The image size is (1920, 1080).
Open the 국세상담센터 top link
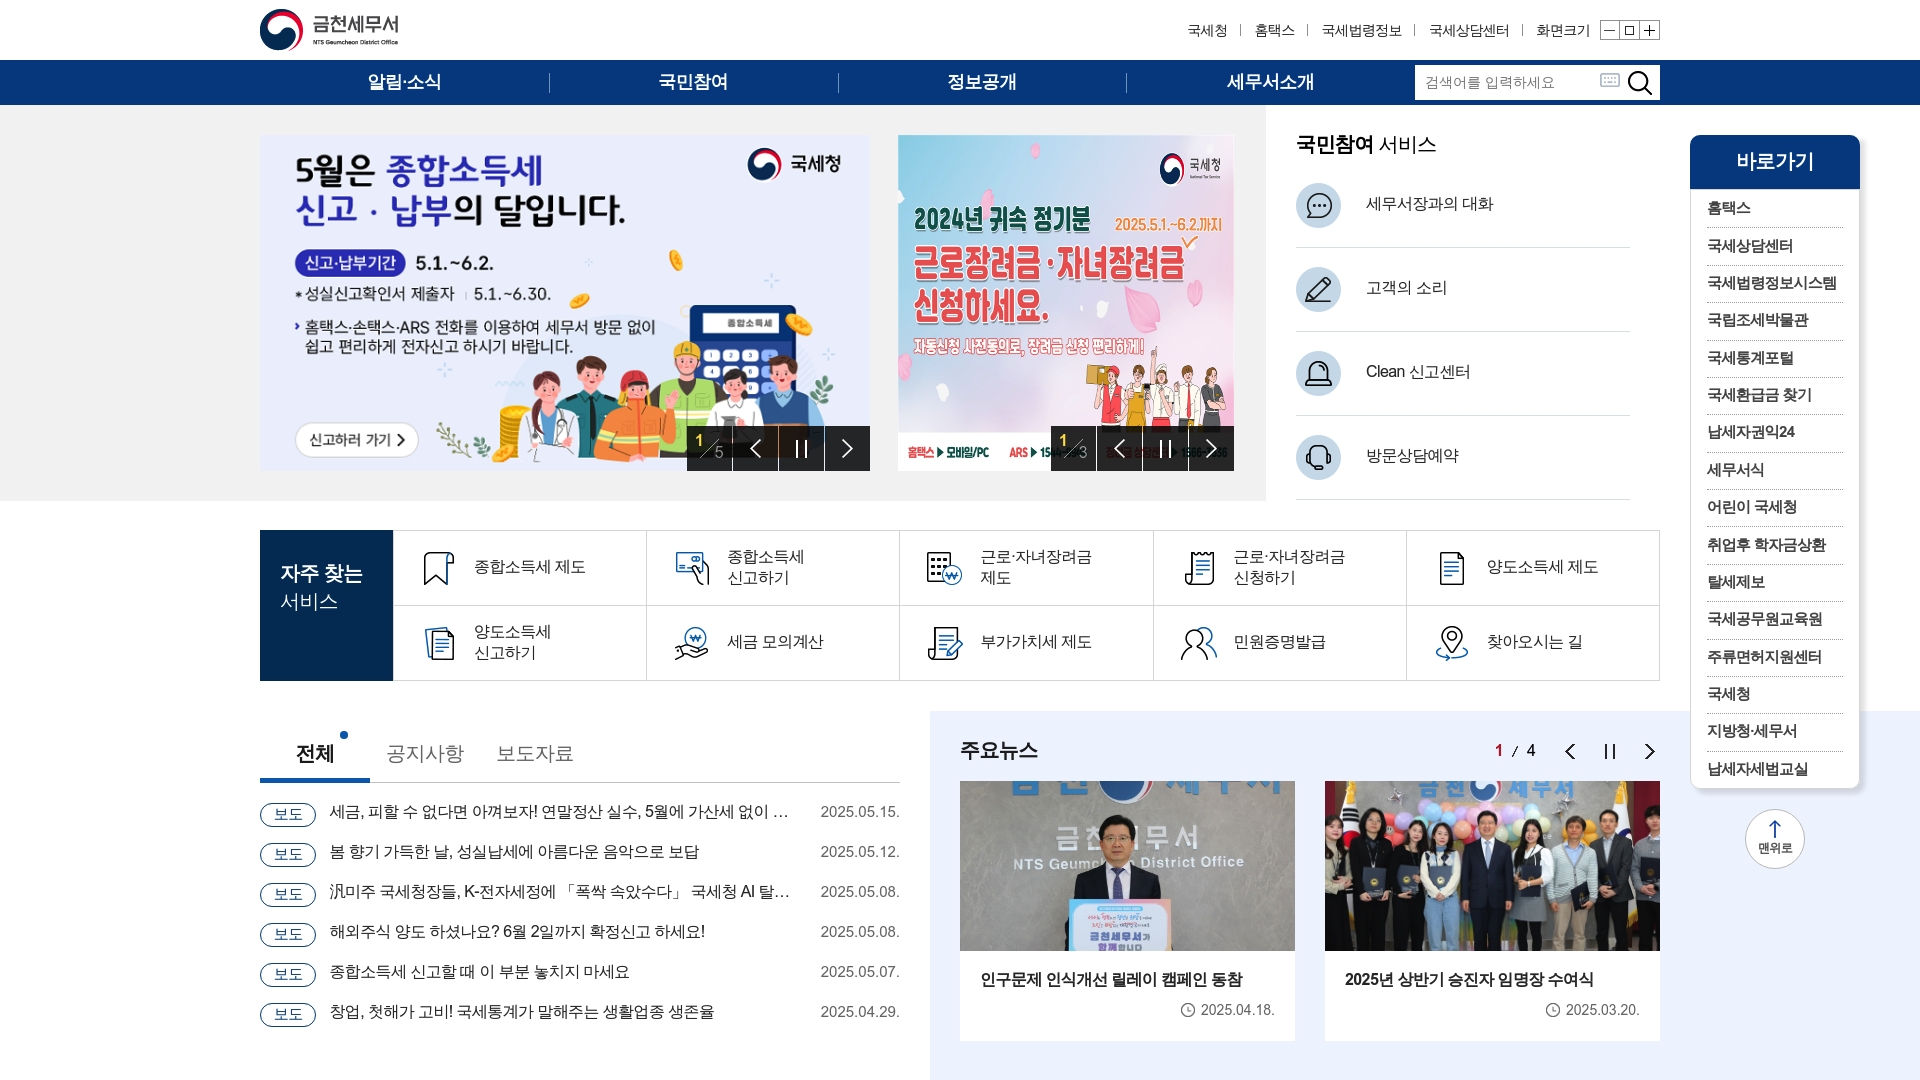coord(1468,30)
